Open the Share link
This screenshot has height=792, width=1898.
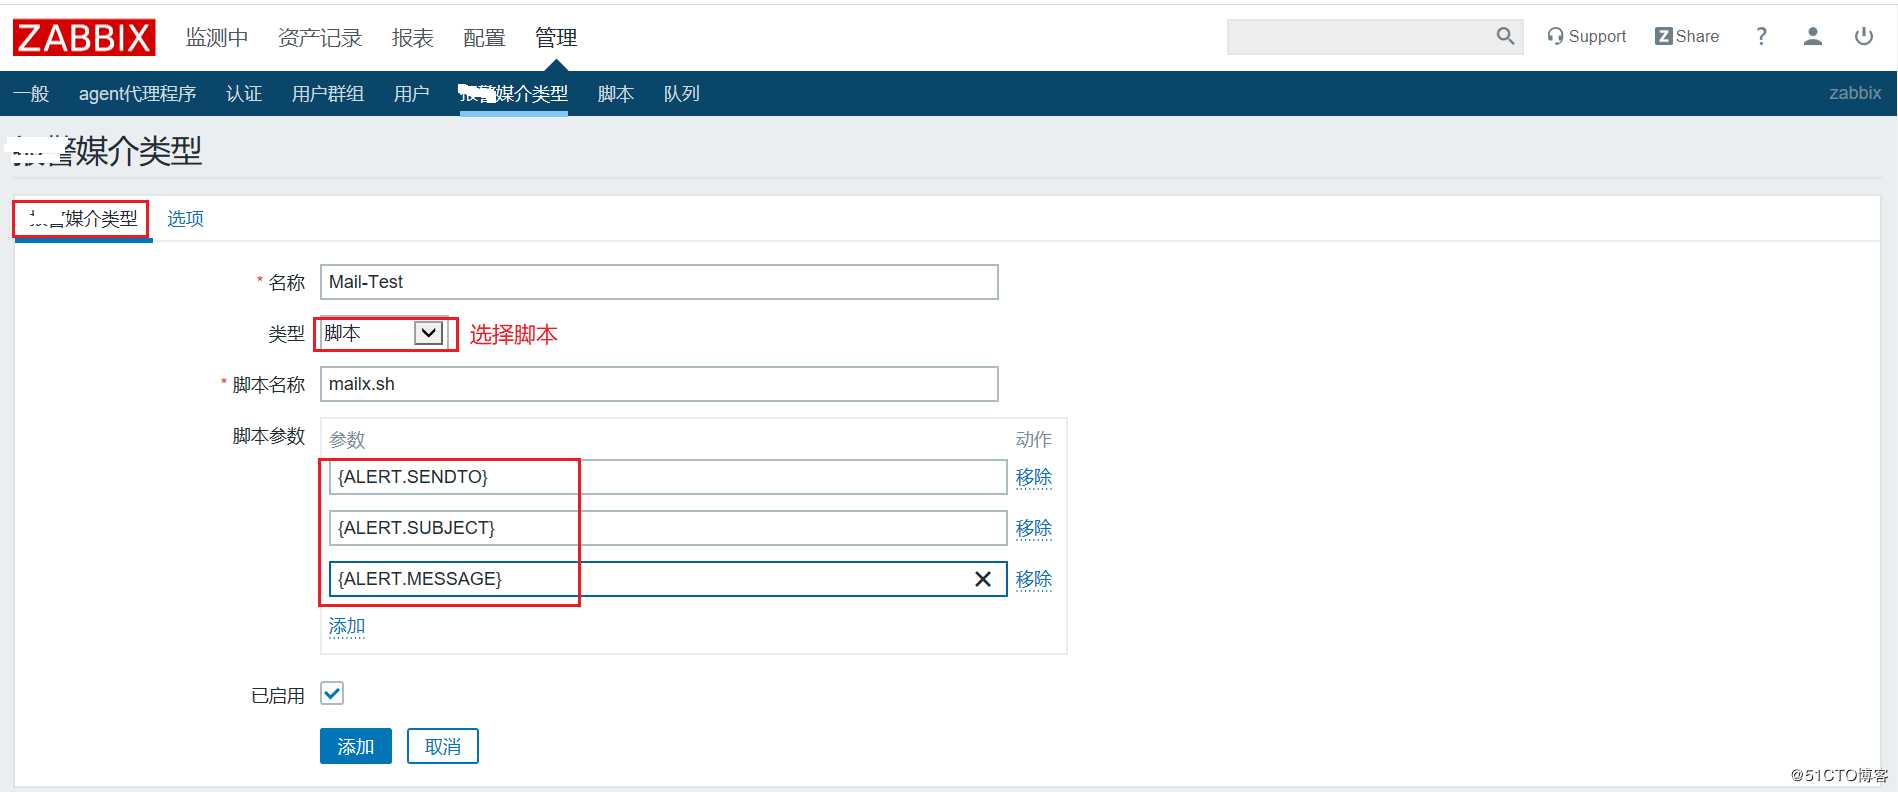[x=1687, y=36]
